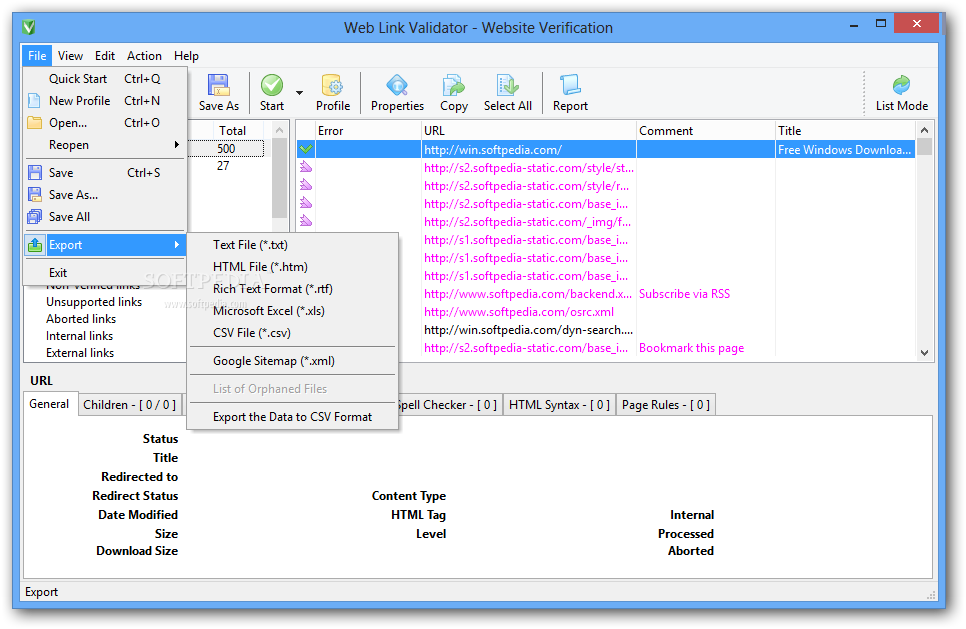Click the Open folder icon in File menu
This screenshot has height=629, width=966.
pyautogui.click(x=34, y=123)
